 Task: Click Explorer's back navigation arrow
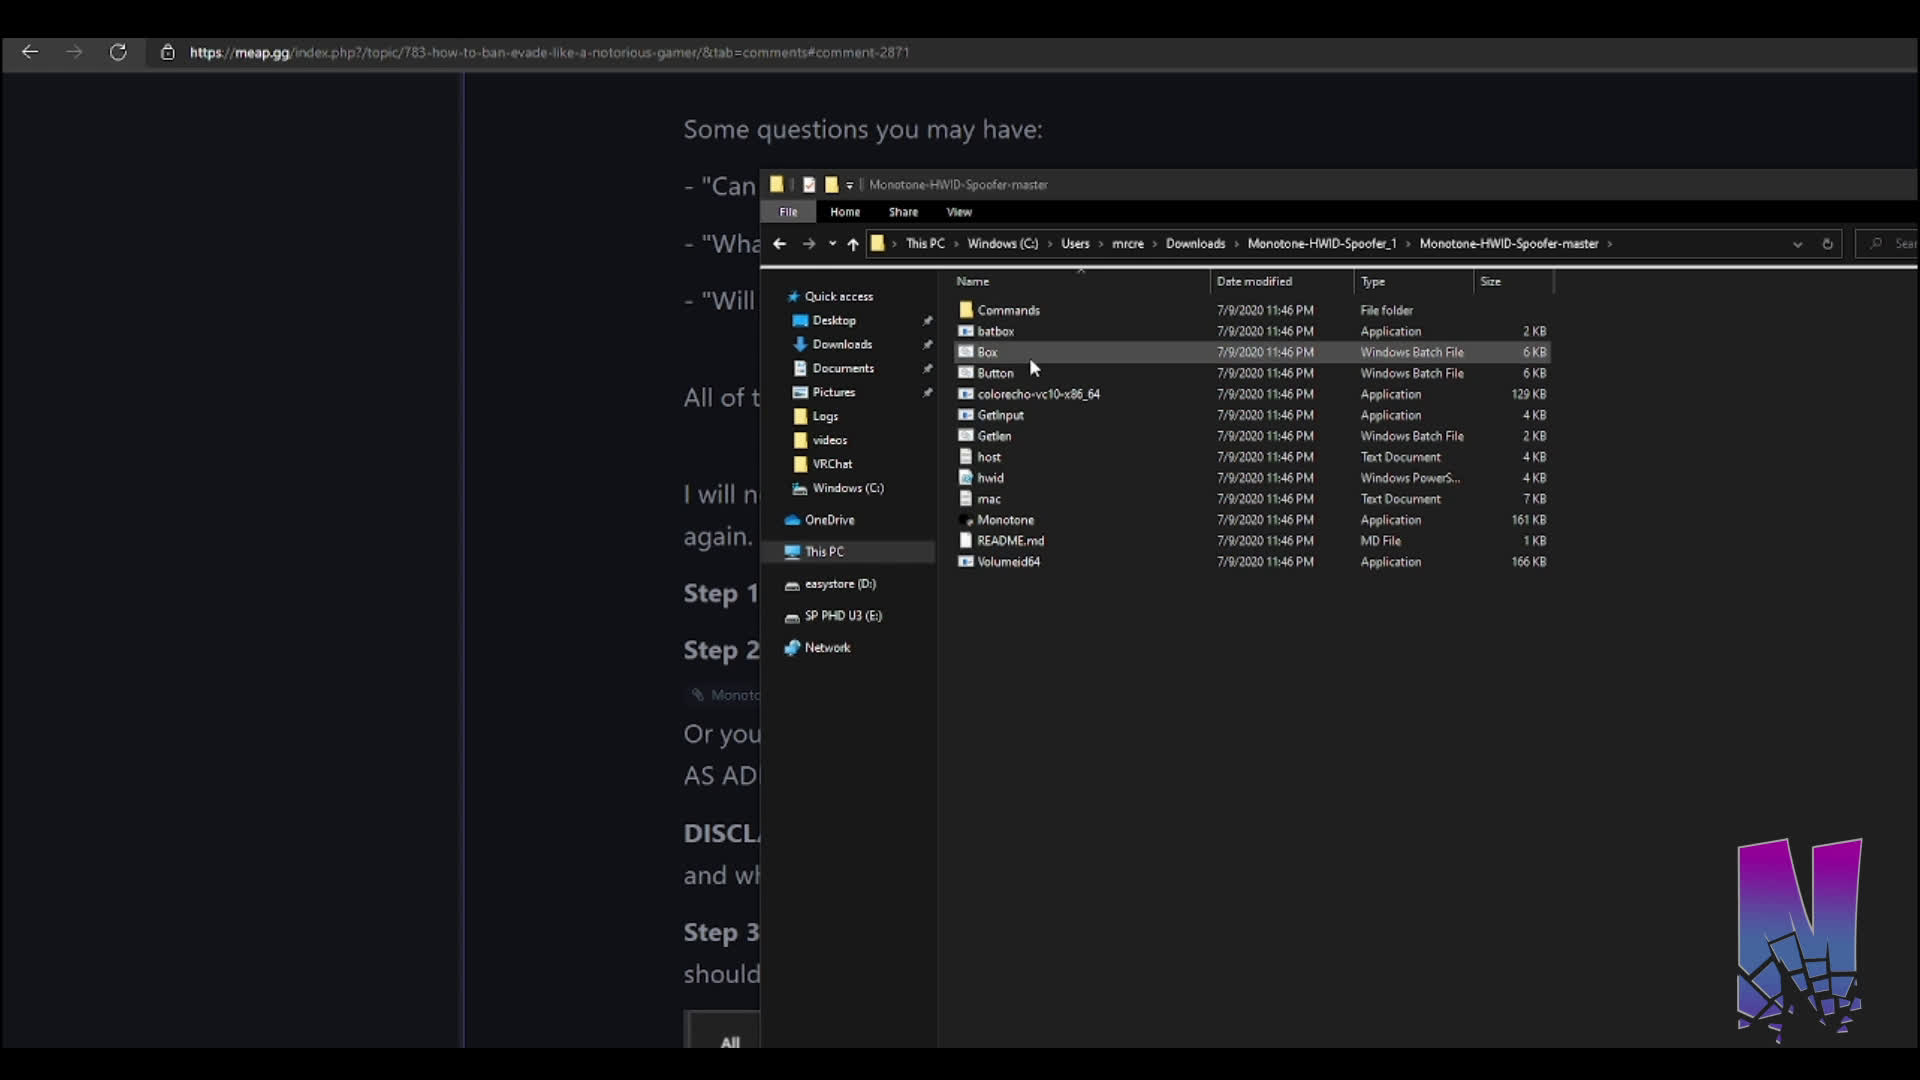pos(780,244)
